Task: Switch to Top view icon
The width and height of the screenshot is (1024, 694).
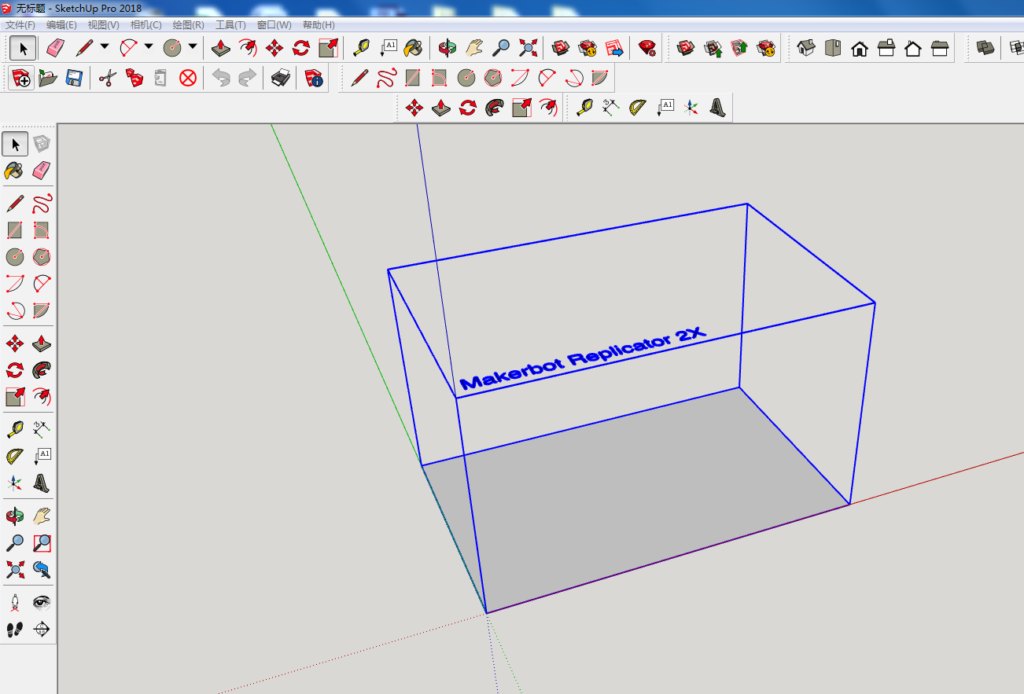Action: coord(833,48)
